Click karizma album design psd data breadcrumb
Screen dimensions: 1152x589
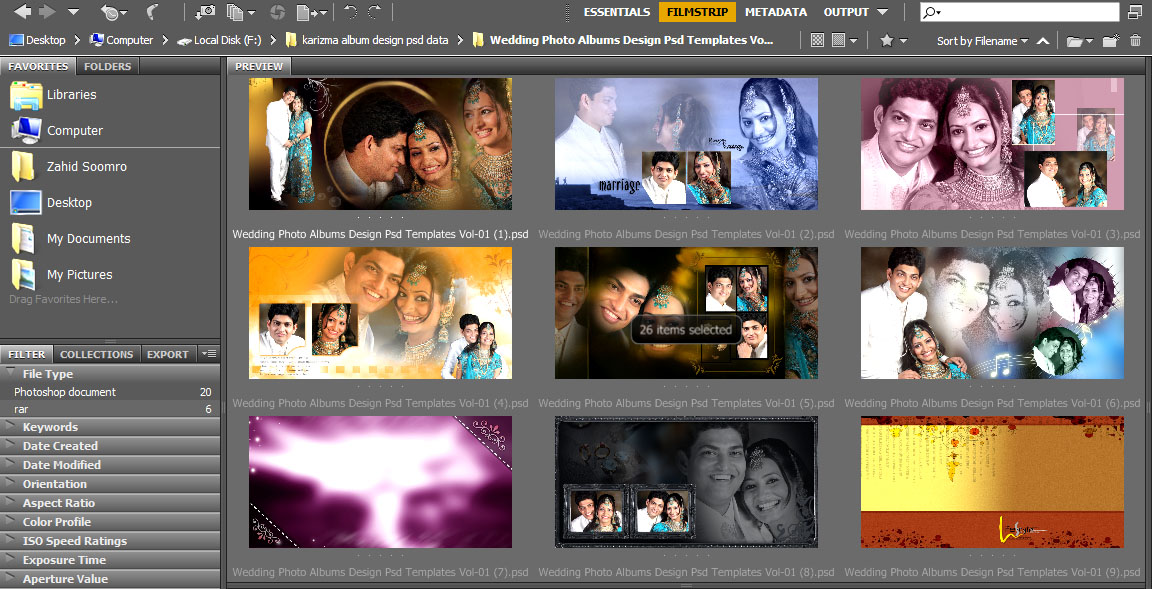(x=367, y=40)
